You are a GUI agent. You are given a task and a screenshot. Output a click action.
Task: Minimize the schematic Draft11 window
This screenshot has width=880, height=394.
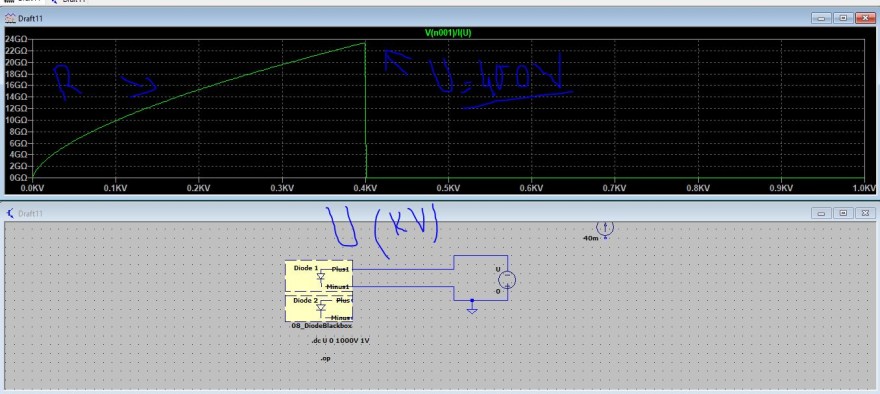(821, 213)
